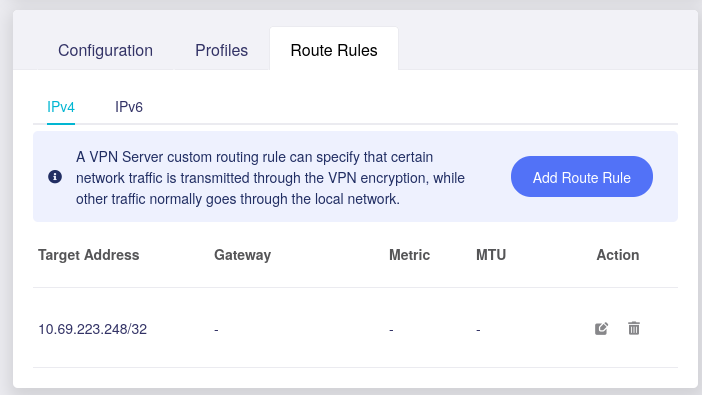The width and height of the screenshot is (702, 395).
Task: Click the MTU dash value in the row
Action: coord(478,330)
